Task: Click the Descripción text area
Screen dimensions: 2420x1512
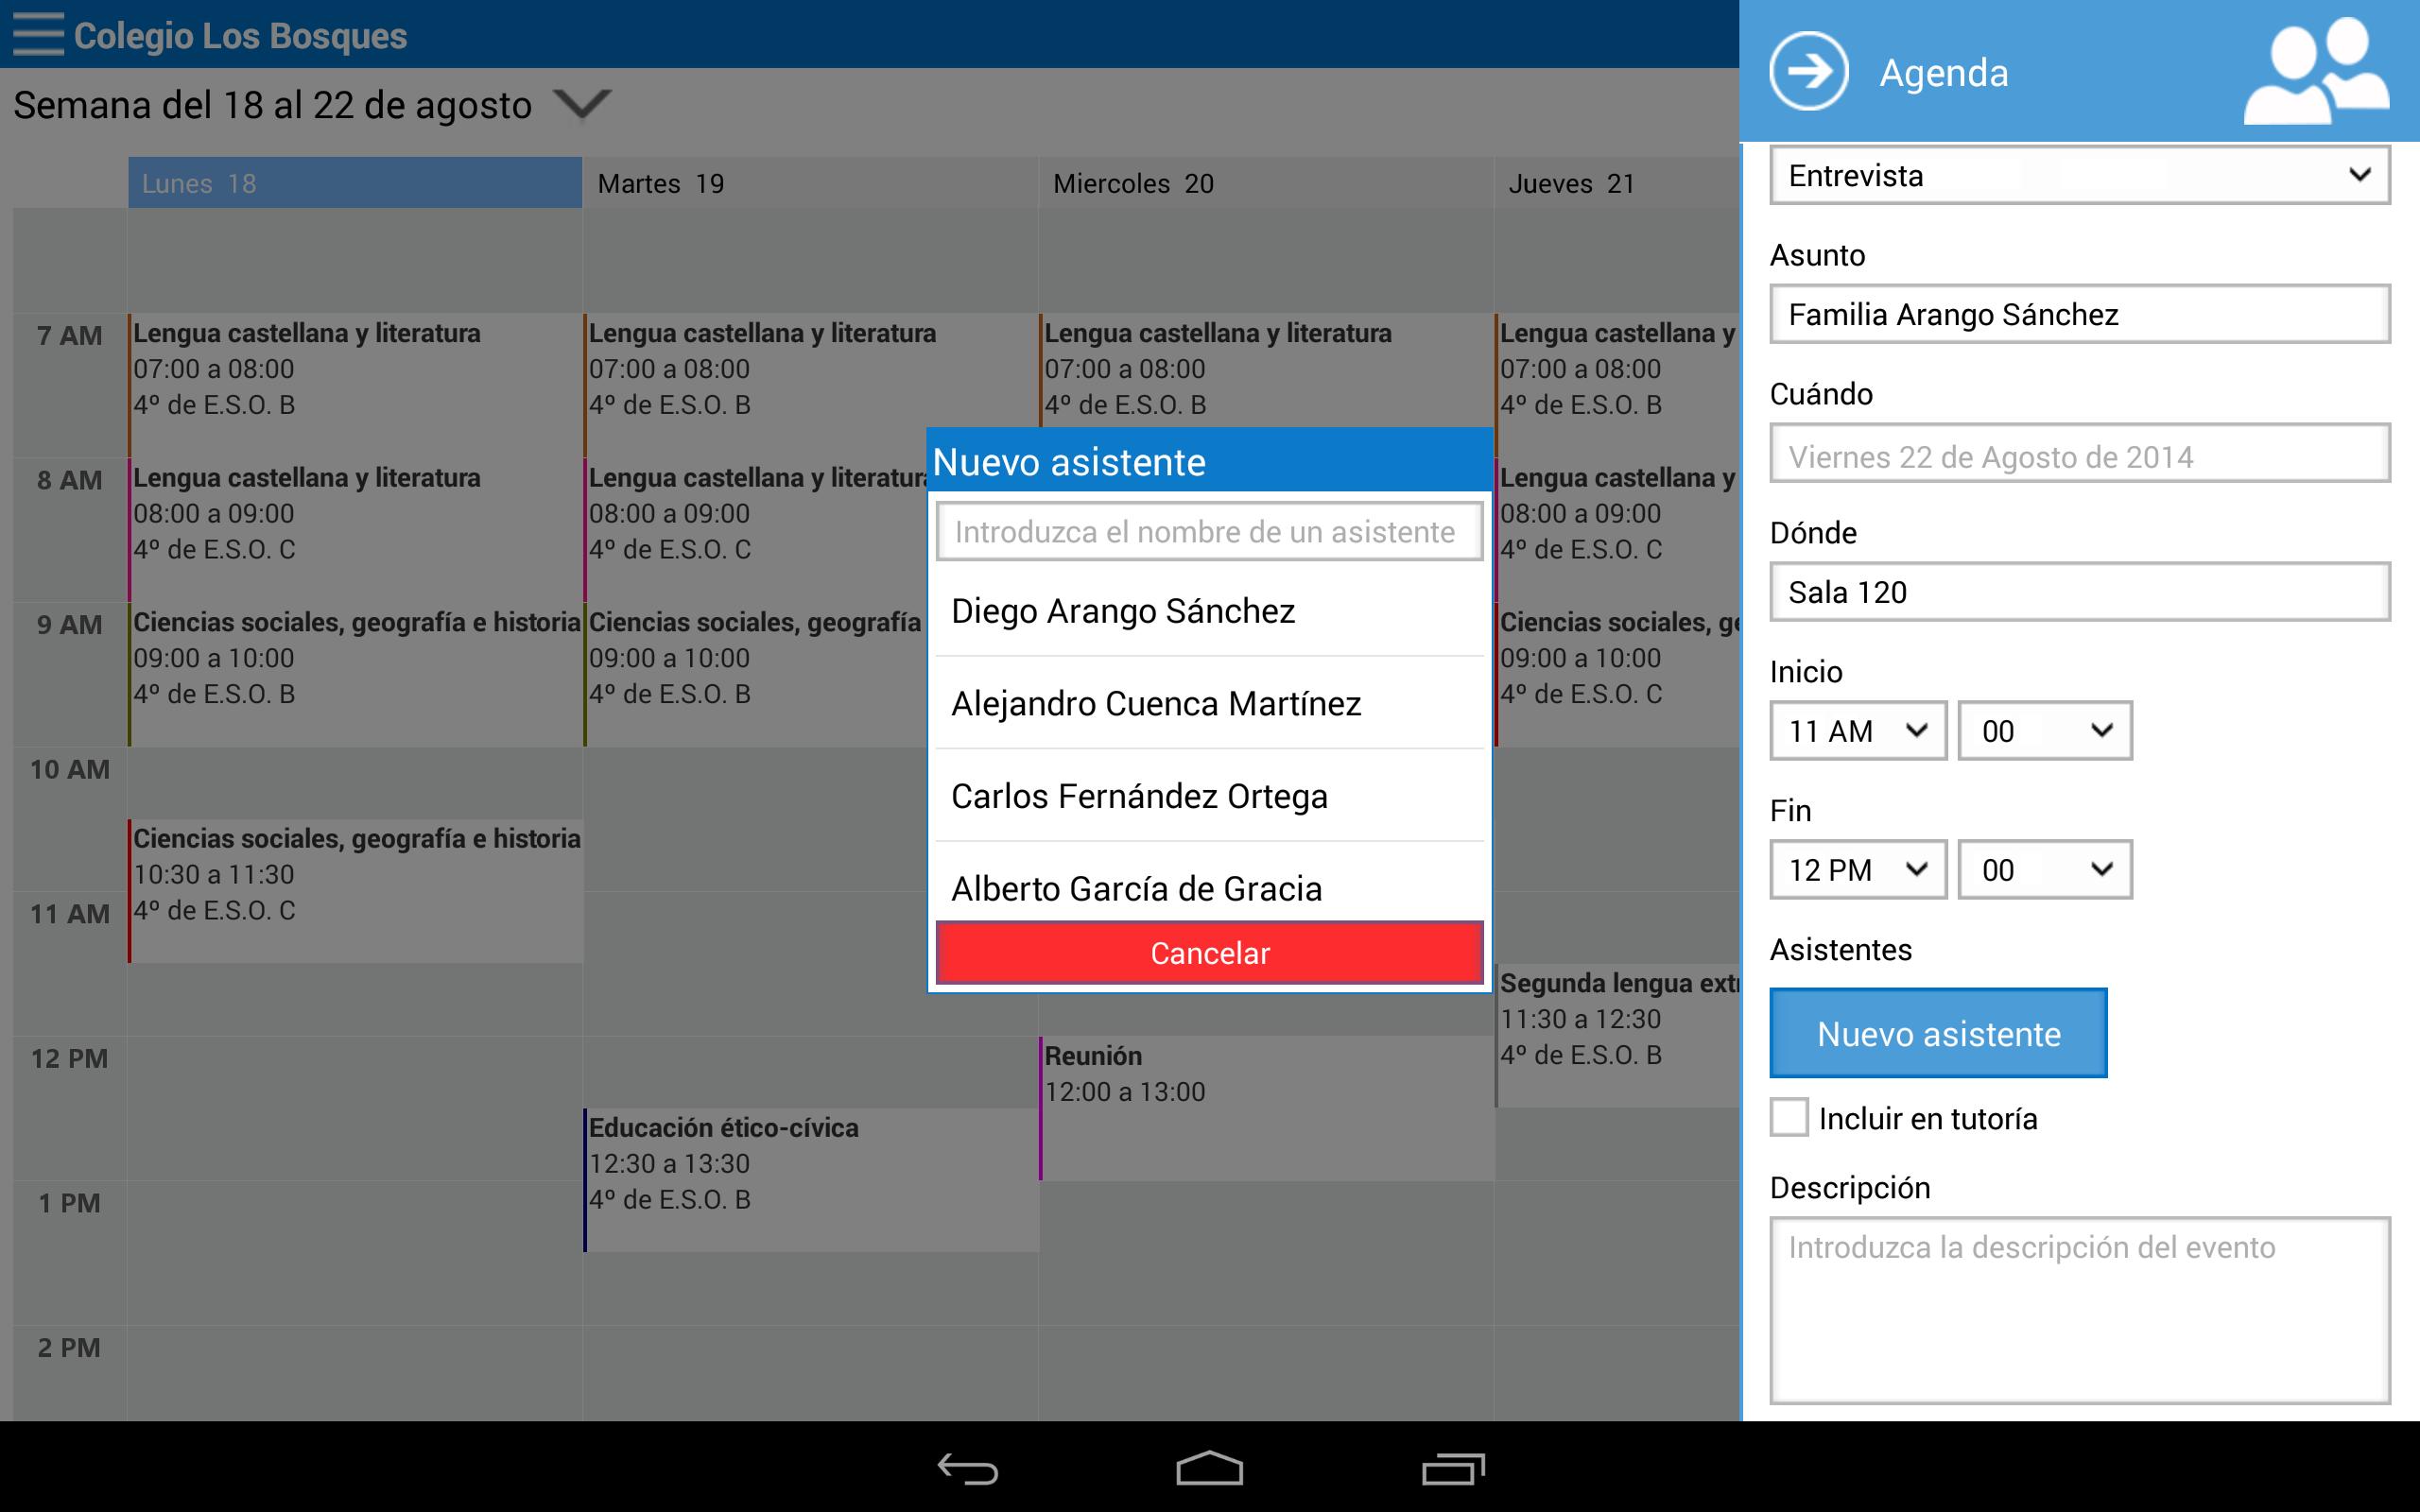Action: [x=2079, y=1310]
